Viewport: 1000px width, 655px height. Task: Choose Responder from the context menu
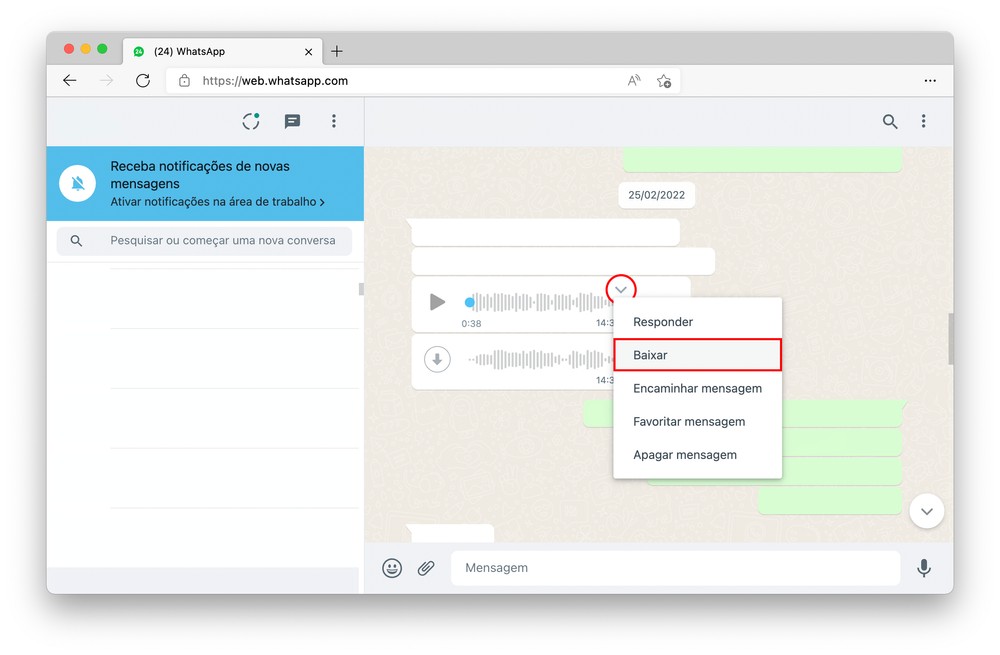point(698,322)
